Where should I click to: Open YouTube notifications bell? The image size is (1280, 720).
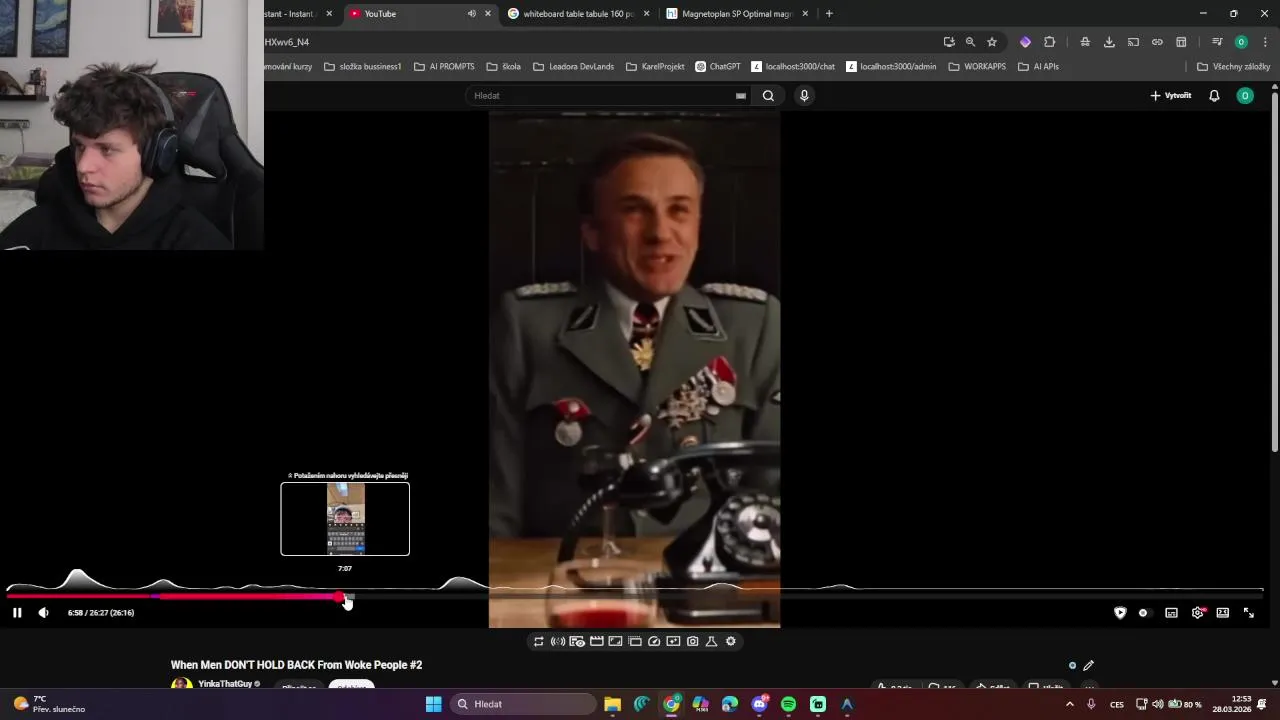(x=1214, y=96)
